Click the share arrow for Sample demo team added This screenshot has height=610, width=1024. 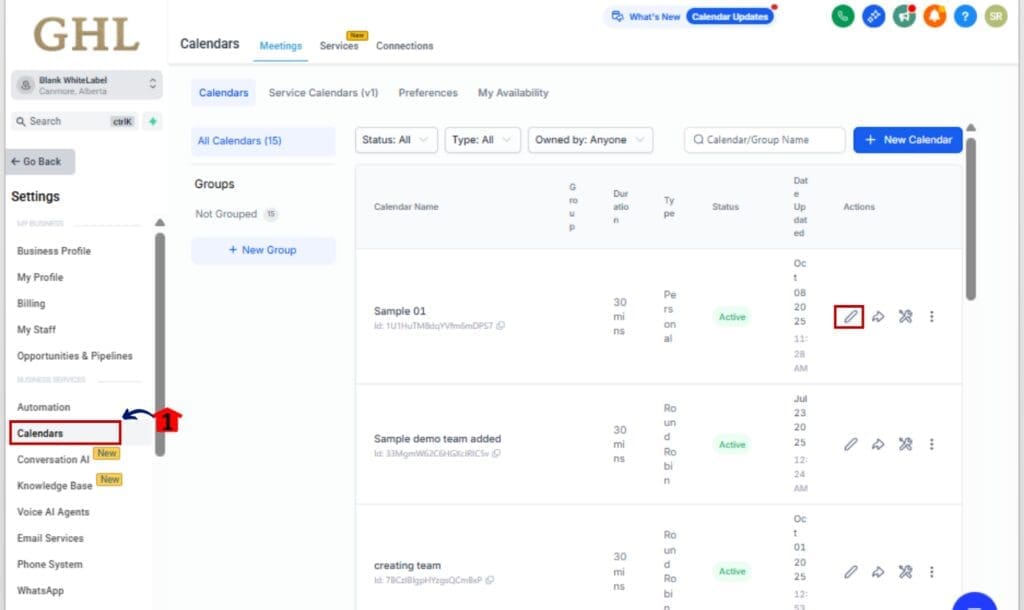877,443
